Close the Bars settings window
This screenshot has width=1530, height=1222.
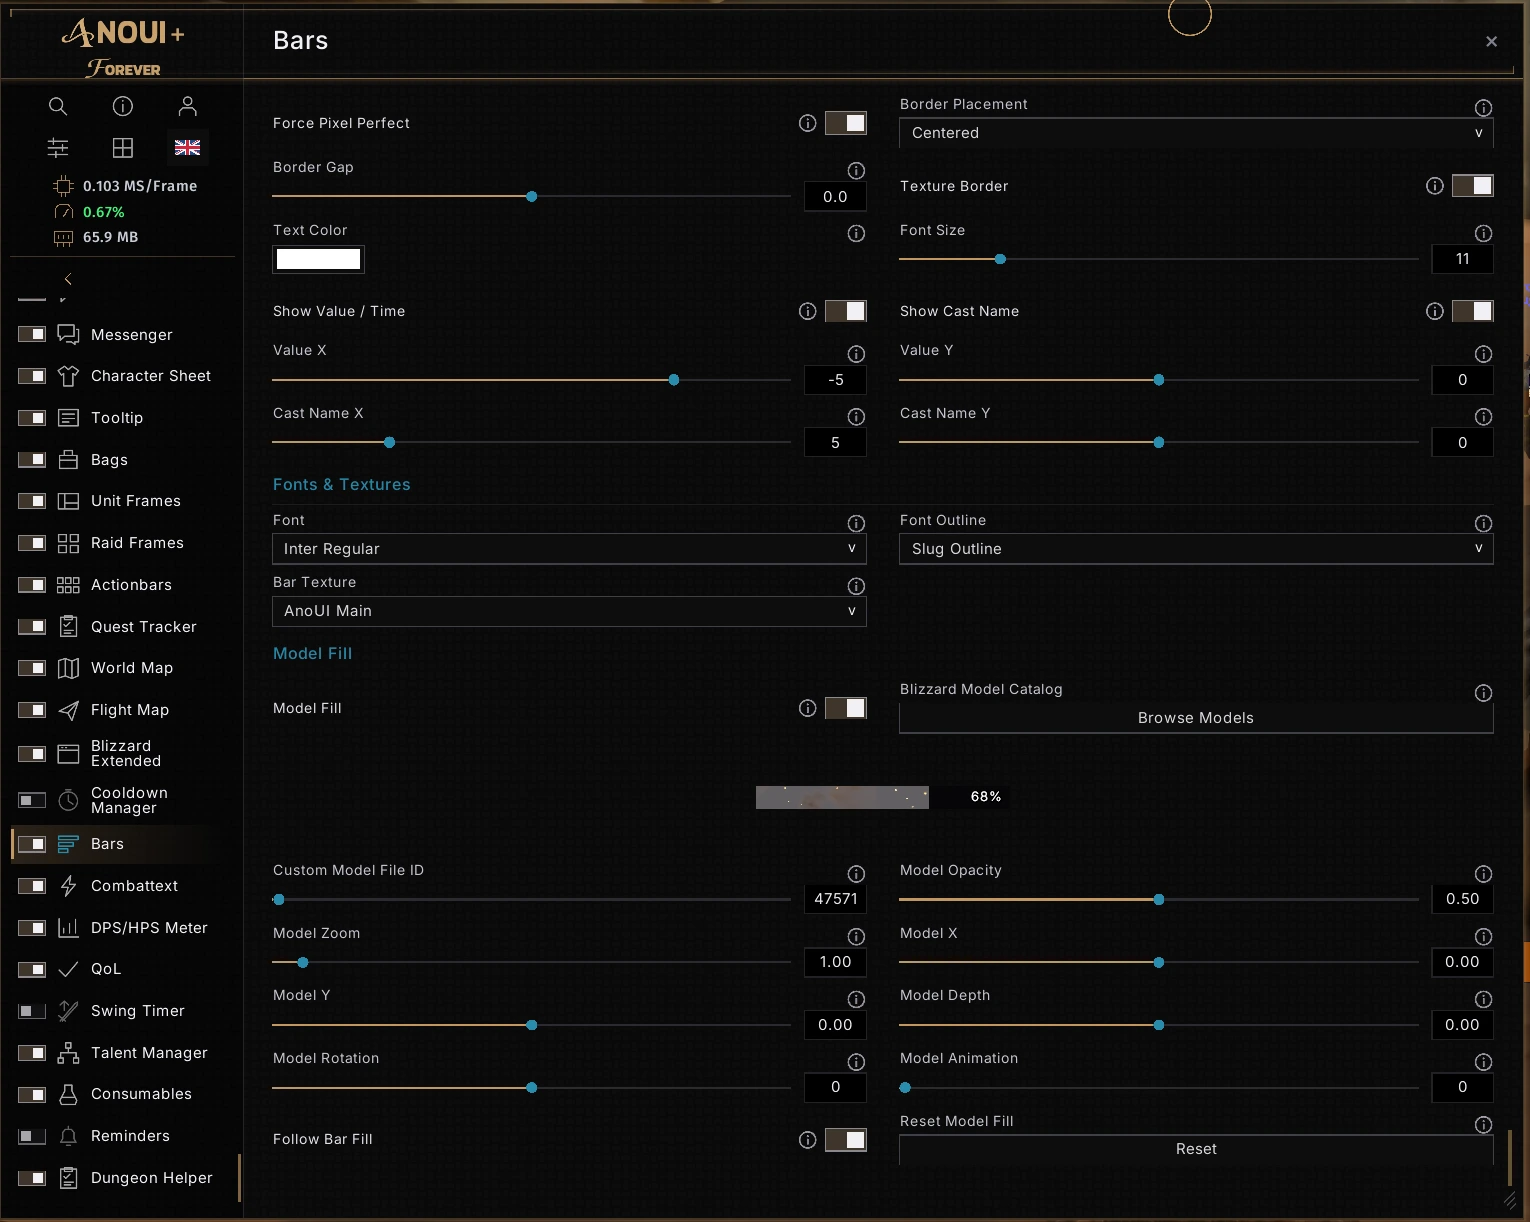(1491, 41)
